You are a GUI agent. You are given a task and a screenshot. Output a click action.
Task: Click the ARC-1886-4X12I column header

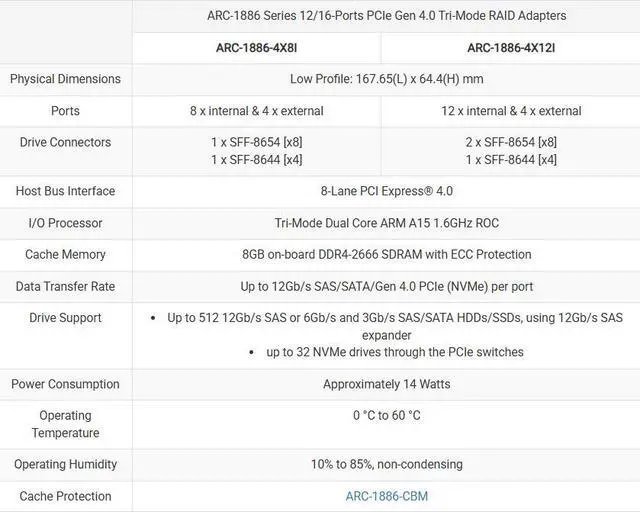pos(510,48)
